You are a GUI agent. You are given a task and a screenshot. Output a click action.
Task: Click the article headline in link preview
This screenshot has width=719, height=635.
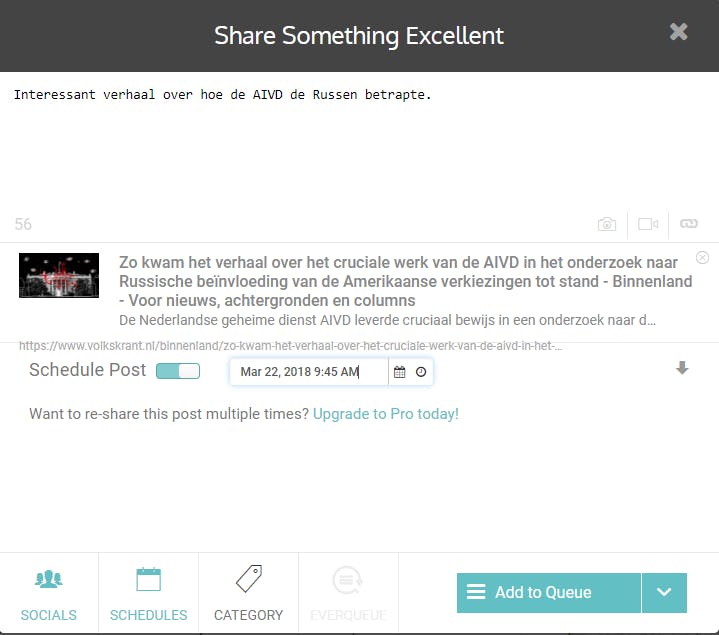click(x=405, y=281)
